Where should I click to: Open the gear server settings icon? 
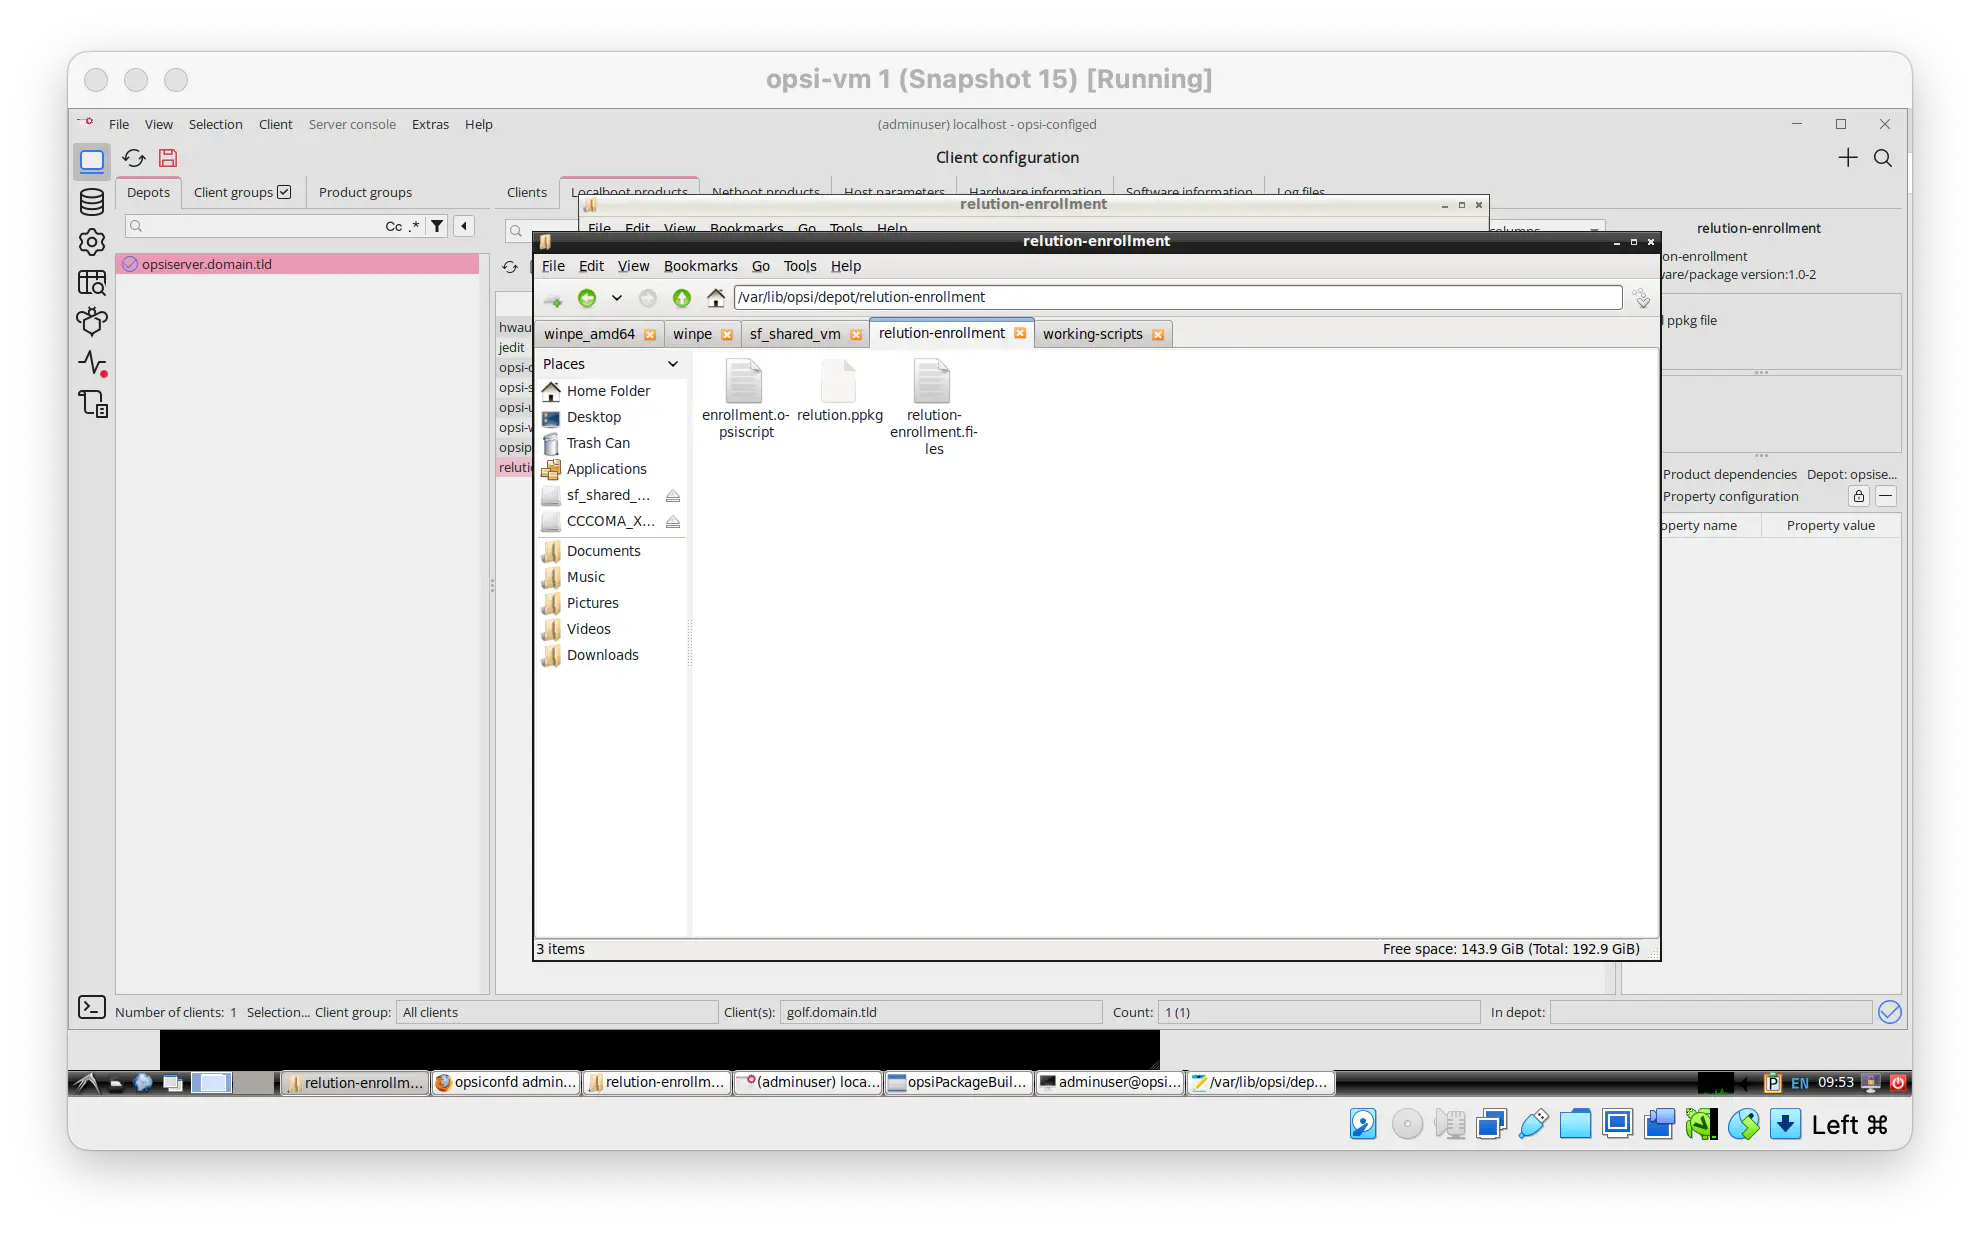click(x=92, y=242)
